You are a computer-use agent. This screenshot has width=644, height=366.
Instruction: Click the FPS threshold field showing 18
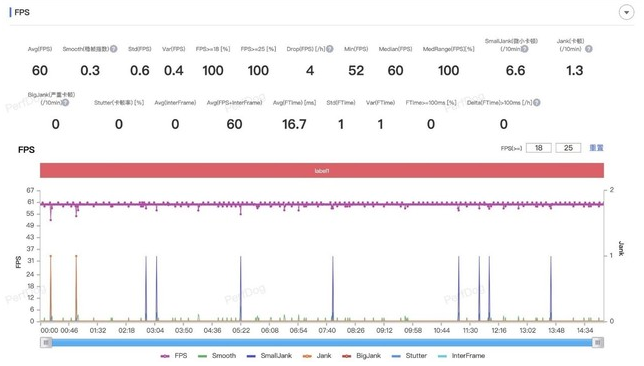pyautogui.click(x=538, y=148)
